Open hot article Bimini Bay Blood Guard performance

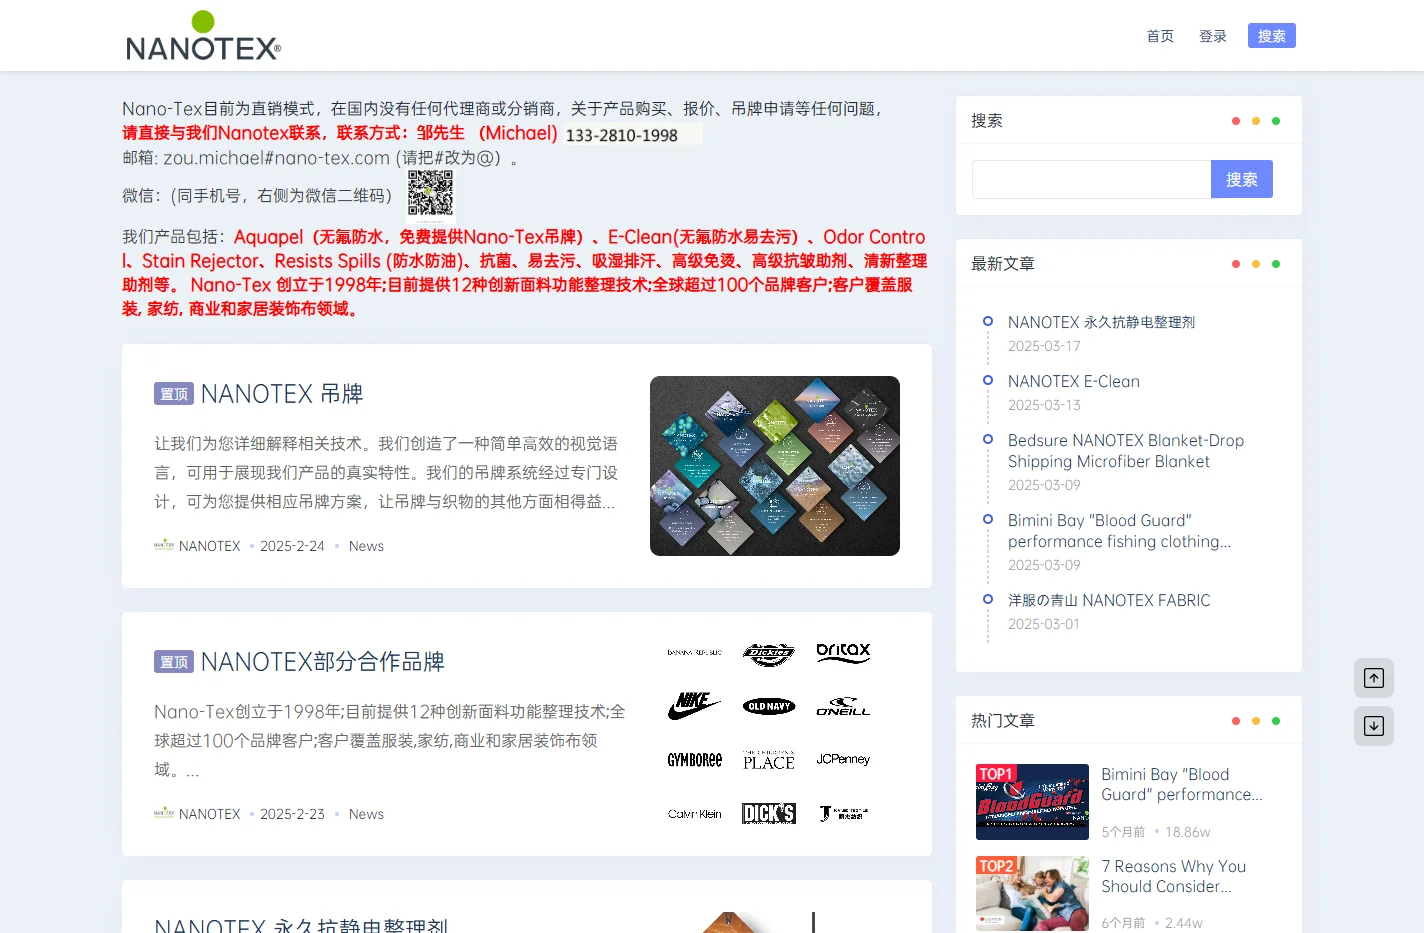click(x=1182, y=784)
